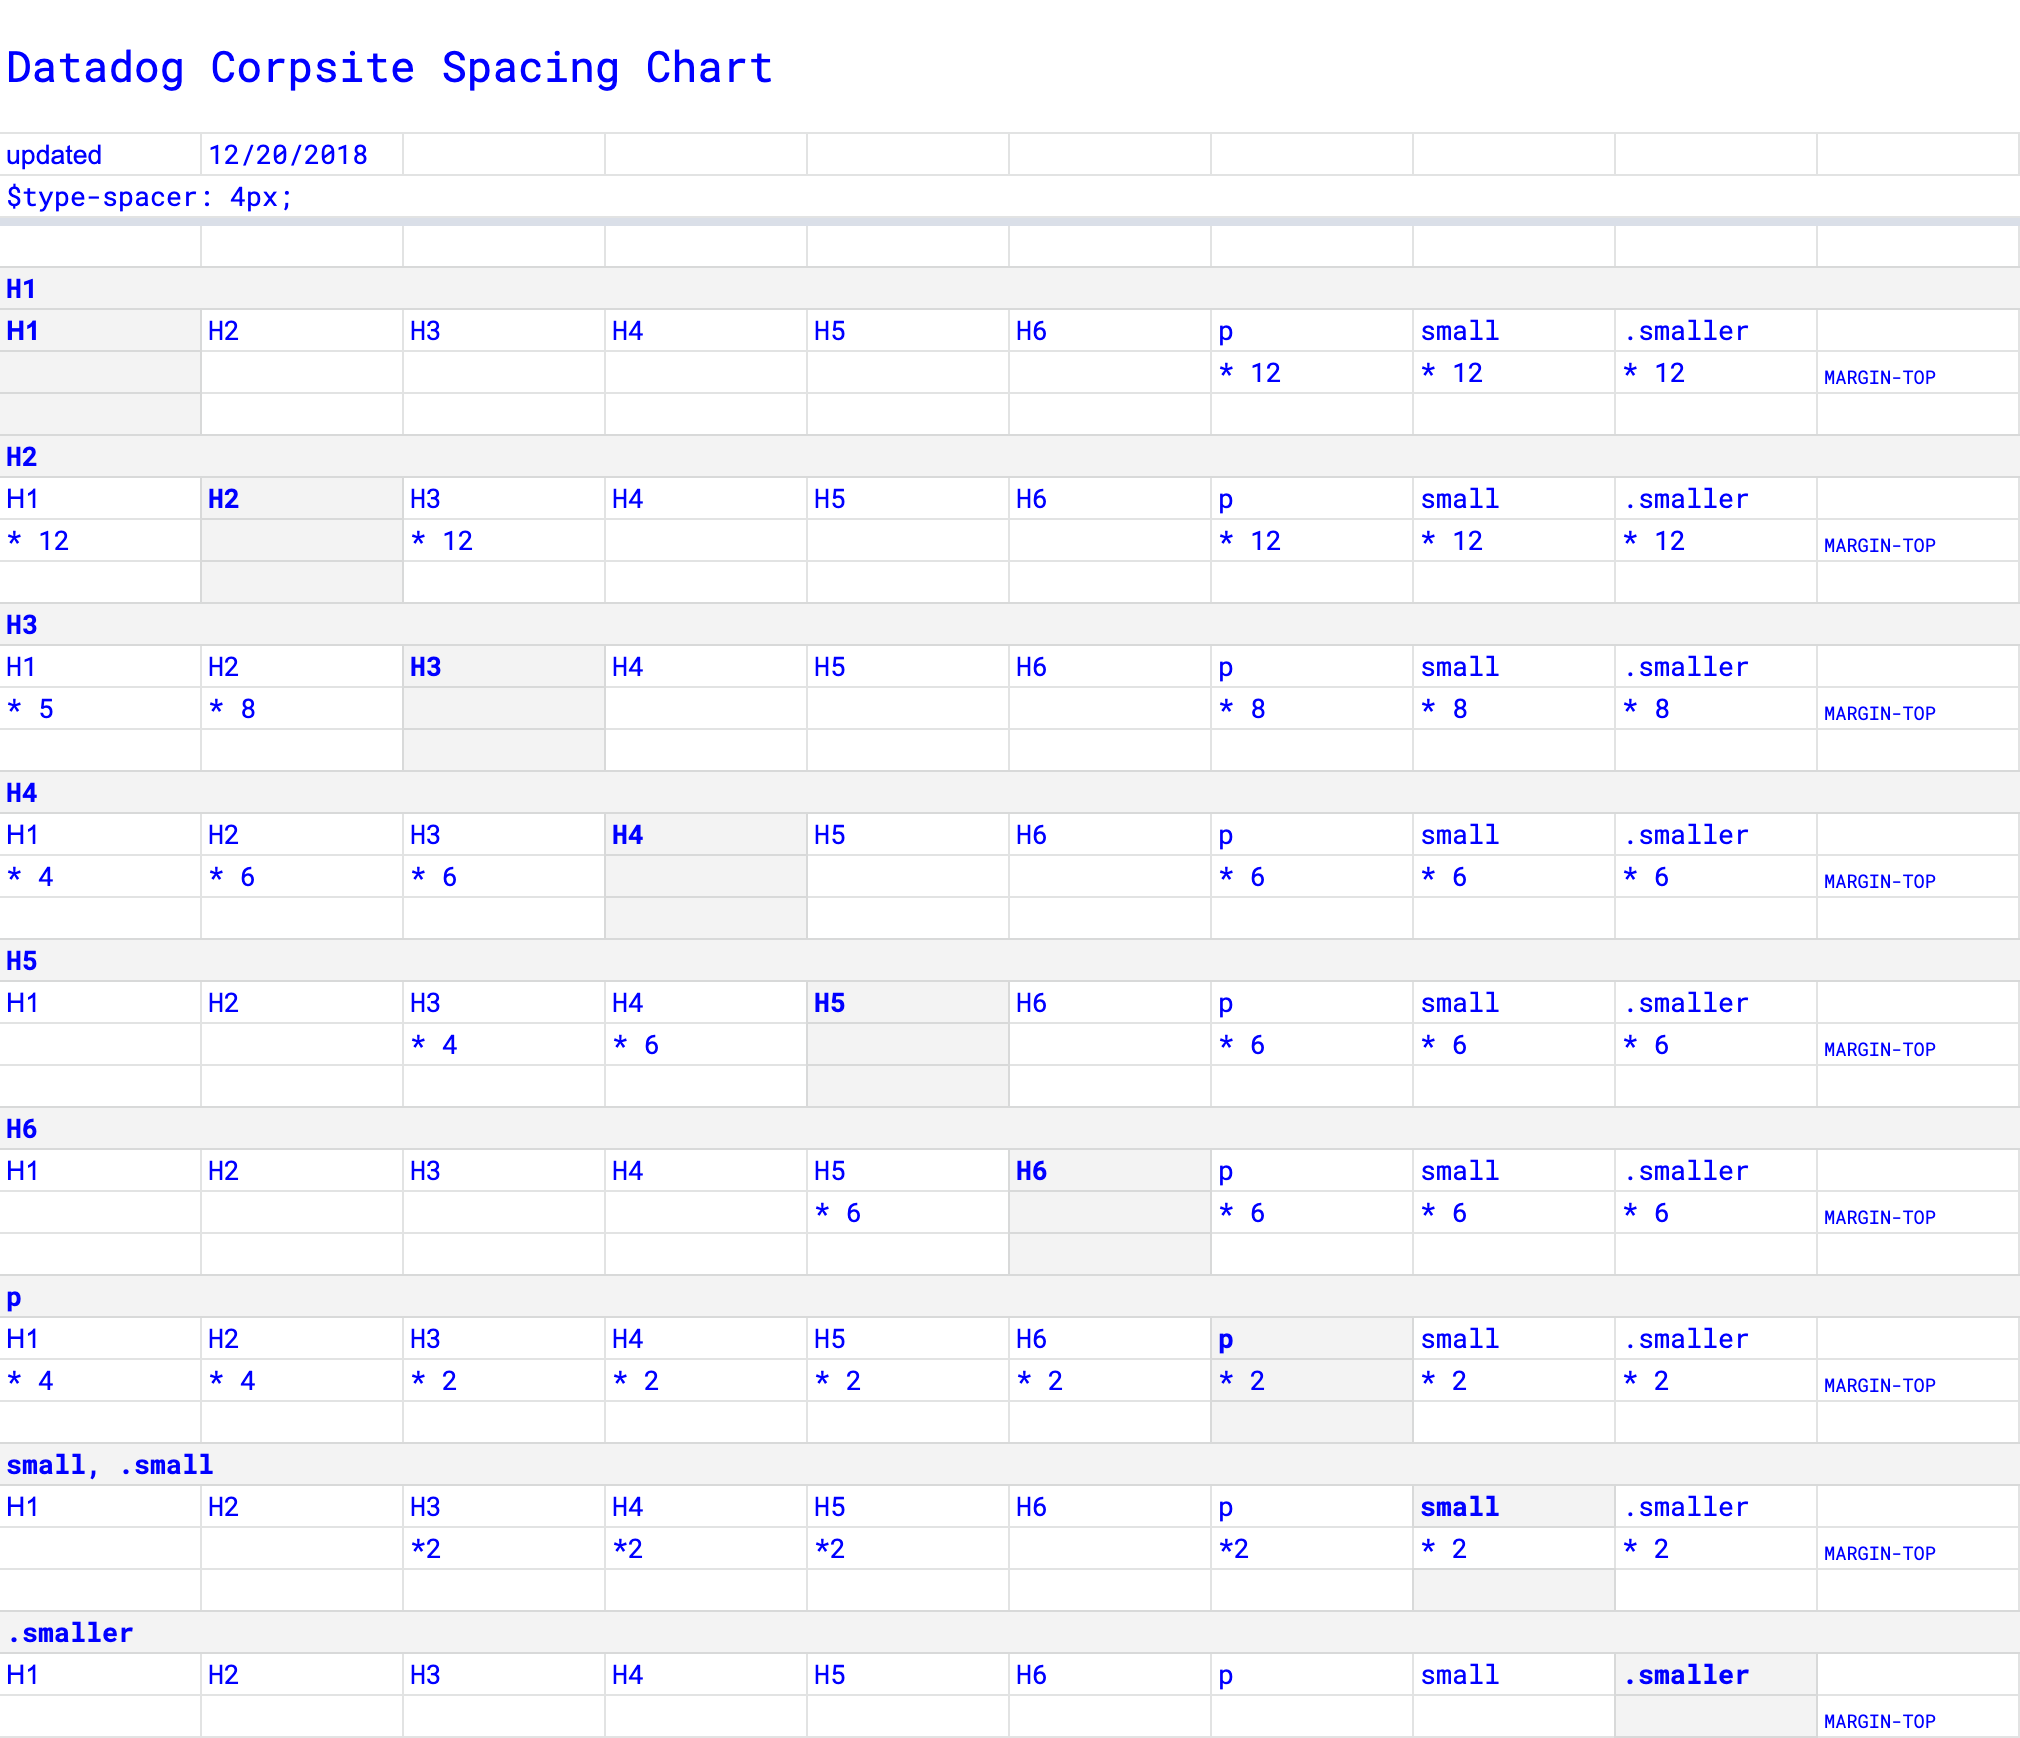
Task: Click bold H3 cell in H3 section
Action: click(504, 667)
